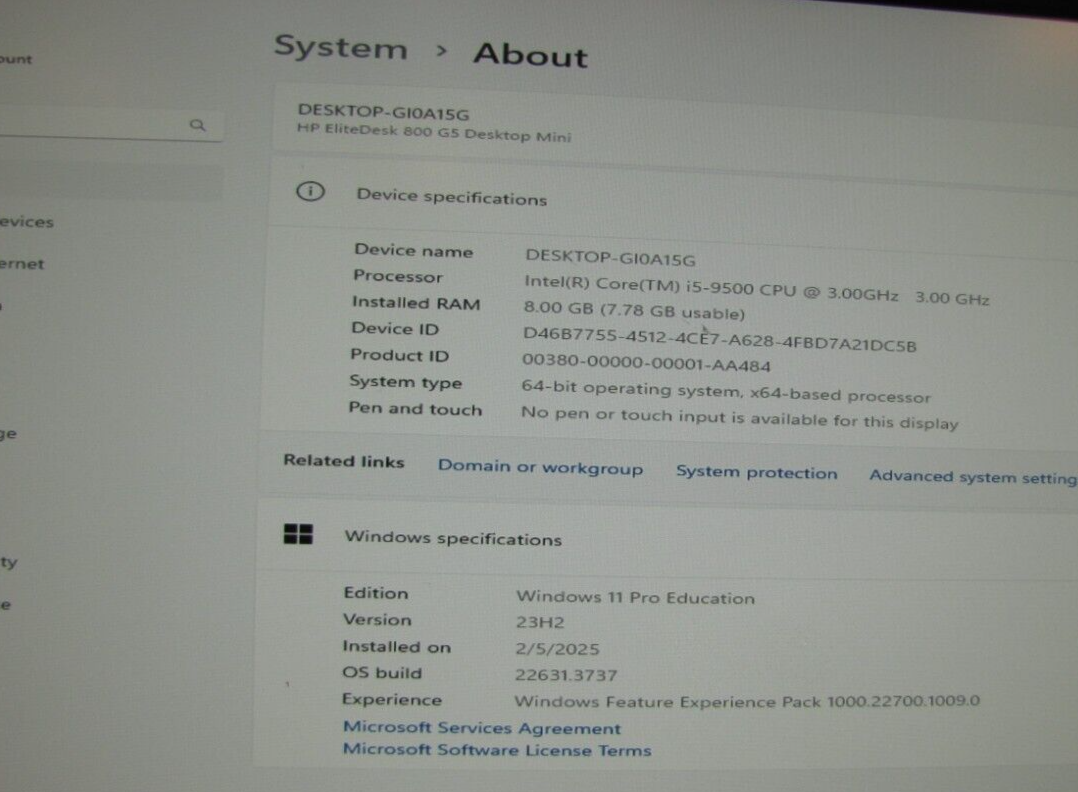Open Advanced system settings link
This screenshot has height=792, width=1078.
(x=973, y=477)
